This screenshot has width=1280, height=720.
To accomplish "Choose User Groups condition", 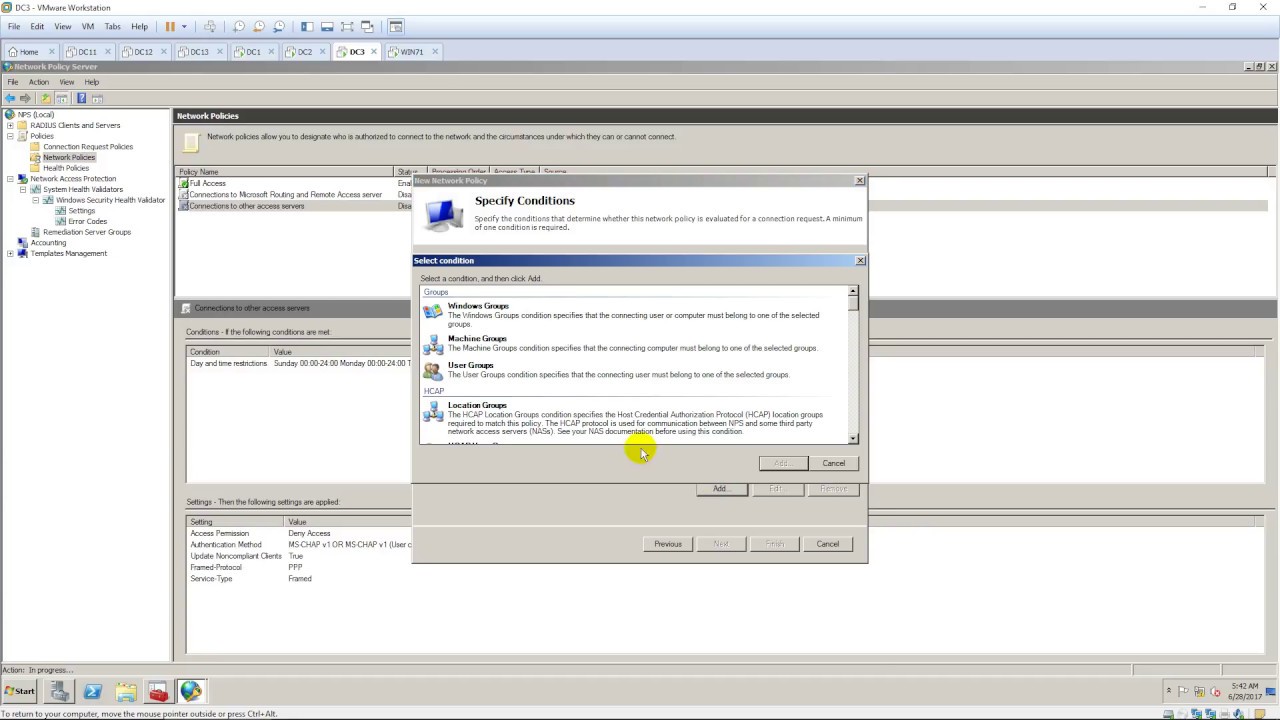I will tap(635, 370).
